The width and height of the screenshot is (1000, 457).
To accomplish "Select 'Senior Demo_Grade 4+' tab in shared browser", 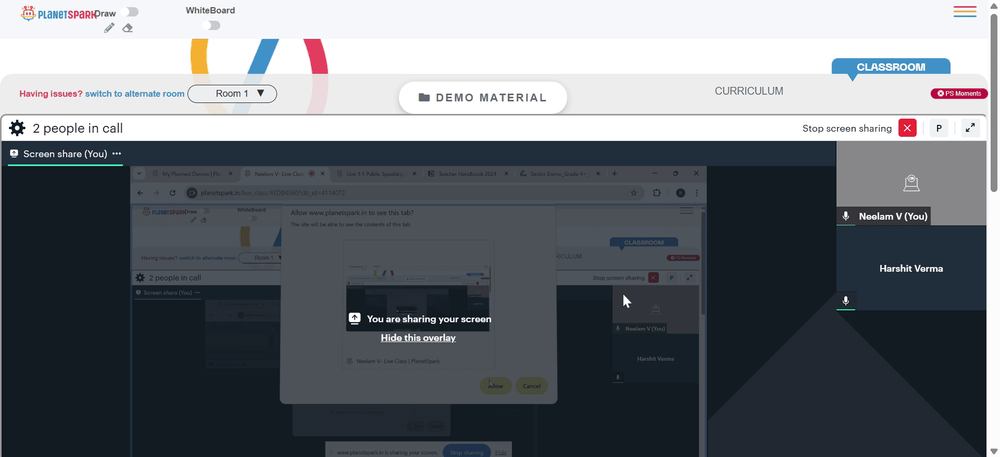I will 558,173.
